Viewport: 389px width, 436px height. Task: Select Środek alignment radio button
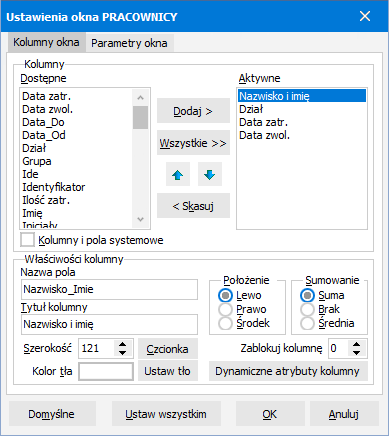[x=225, y=323]
